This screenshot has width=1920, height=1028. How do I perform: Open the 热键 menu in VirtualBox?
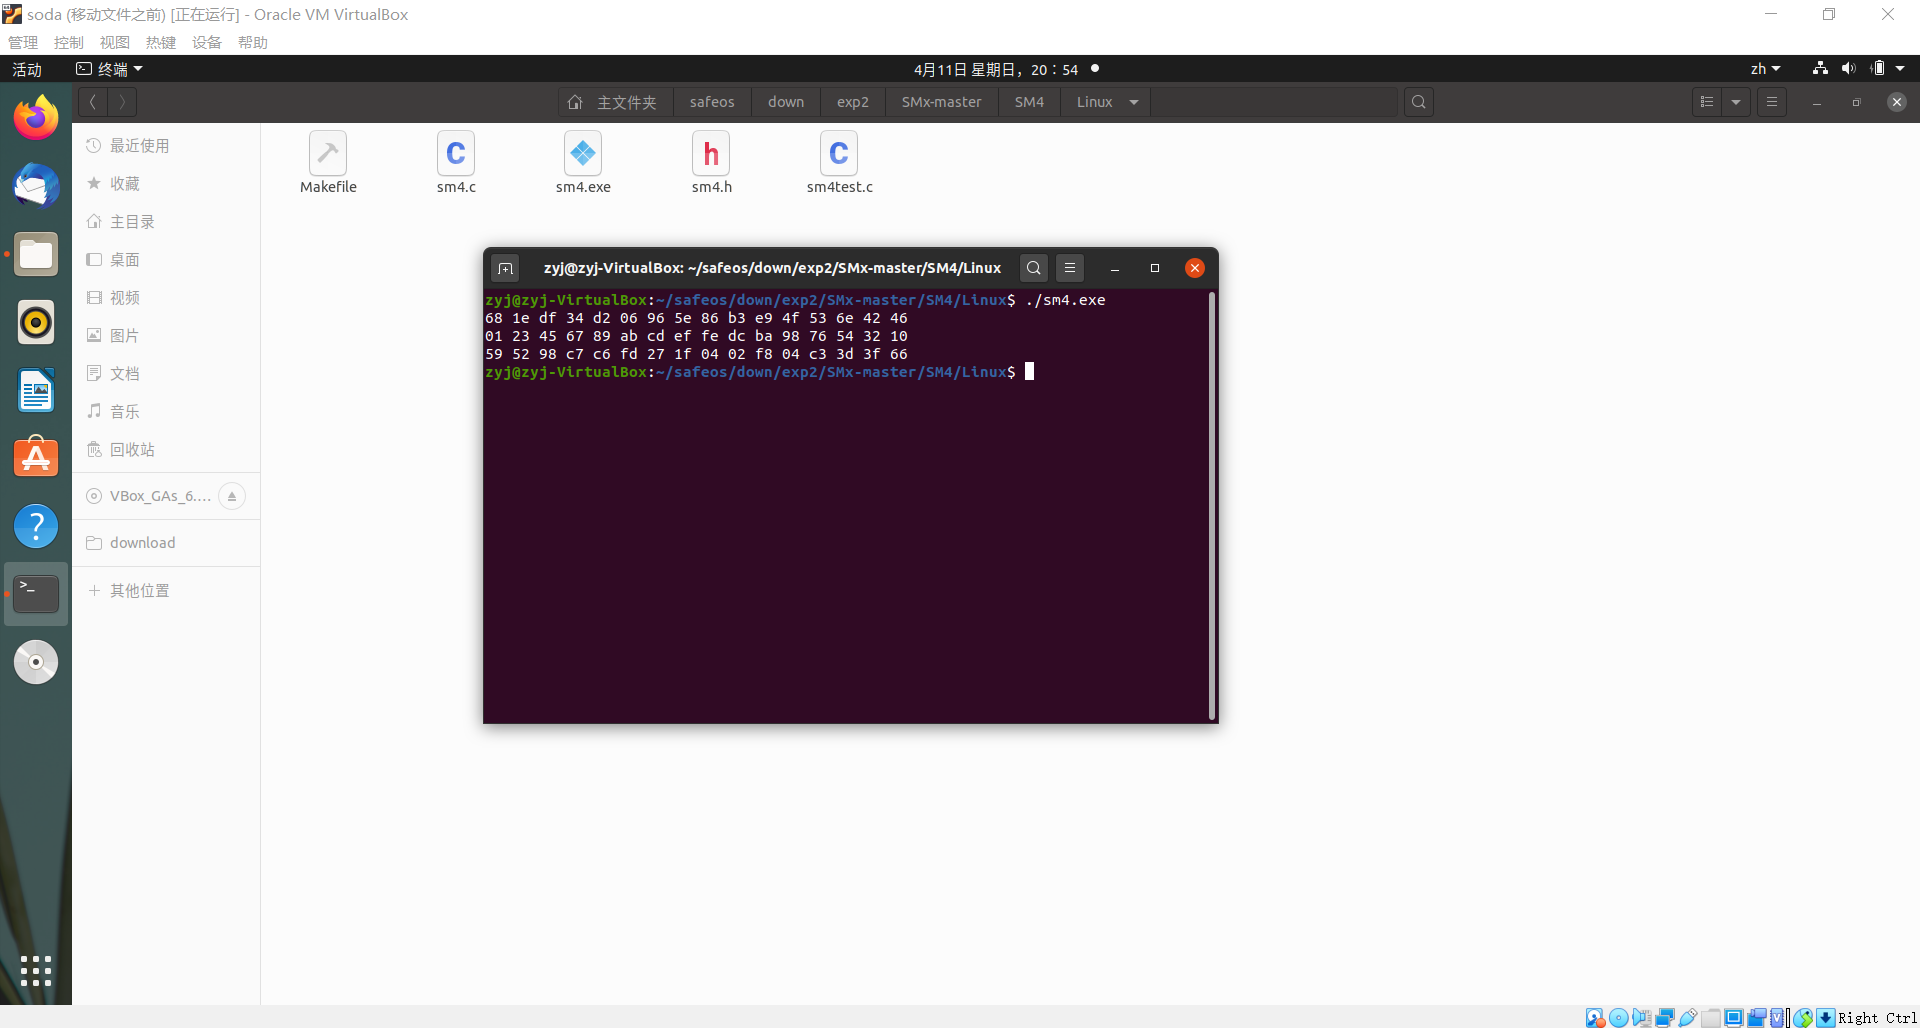tap(161, 42)
